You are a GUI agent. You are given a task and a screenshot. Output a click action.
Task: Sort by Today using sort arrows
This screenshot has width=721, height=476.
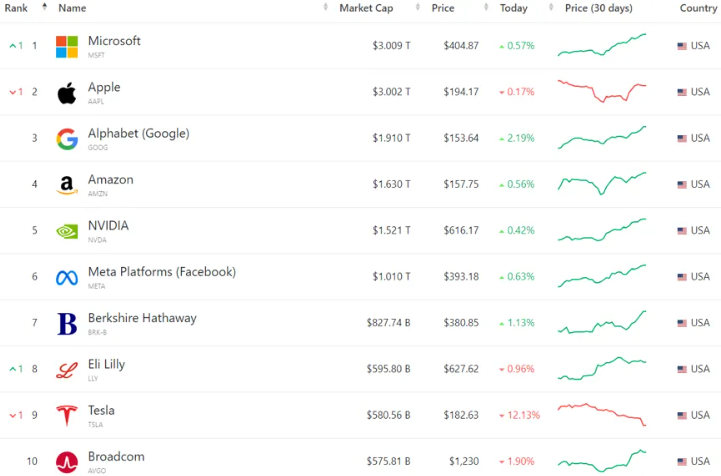click(551, 6)
